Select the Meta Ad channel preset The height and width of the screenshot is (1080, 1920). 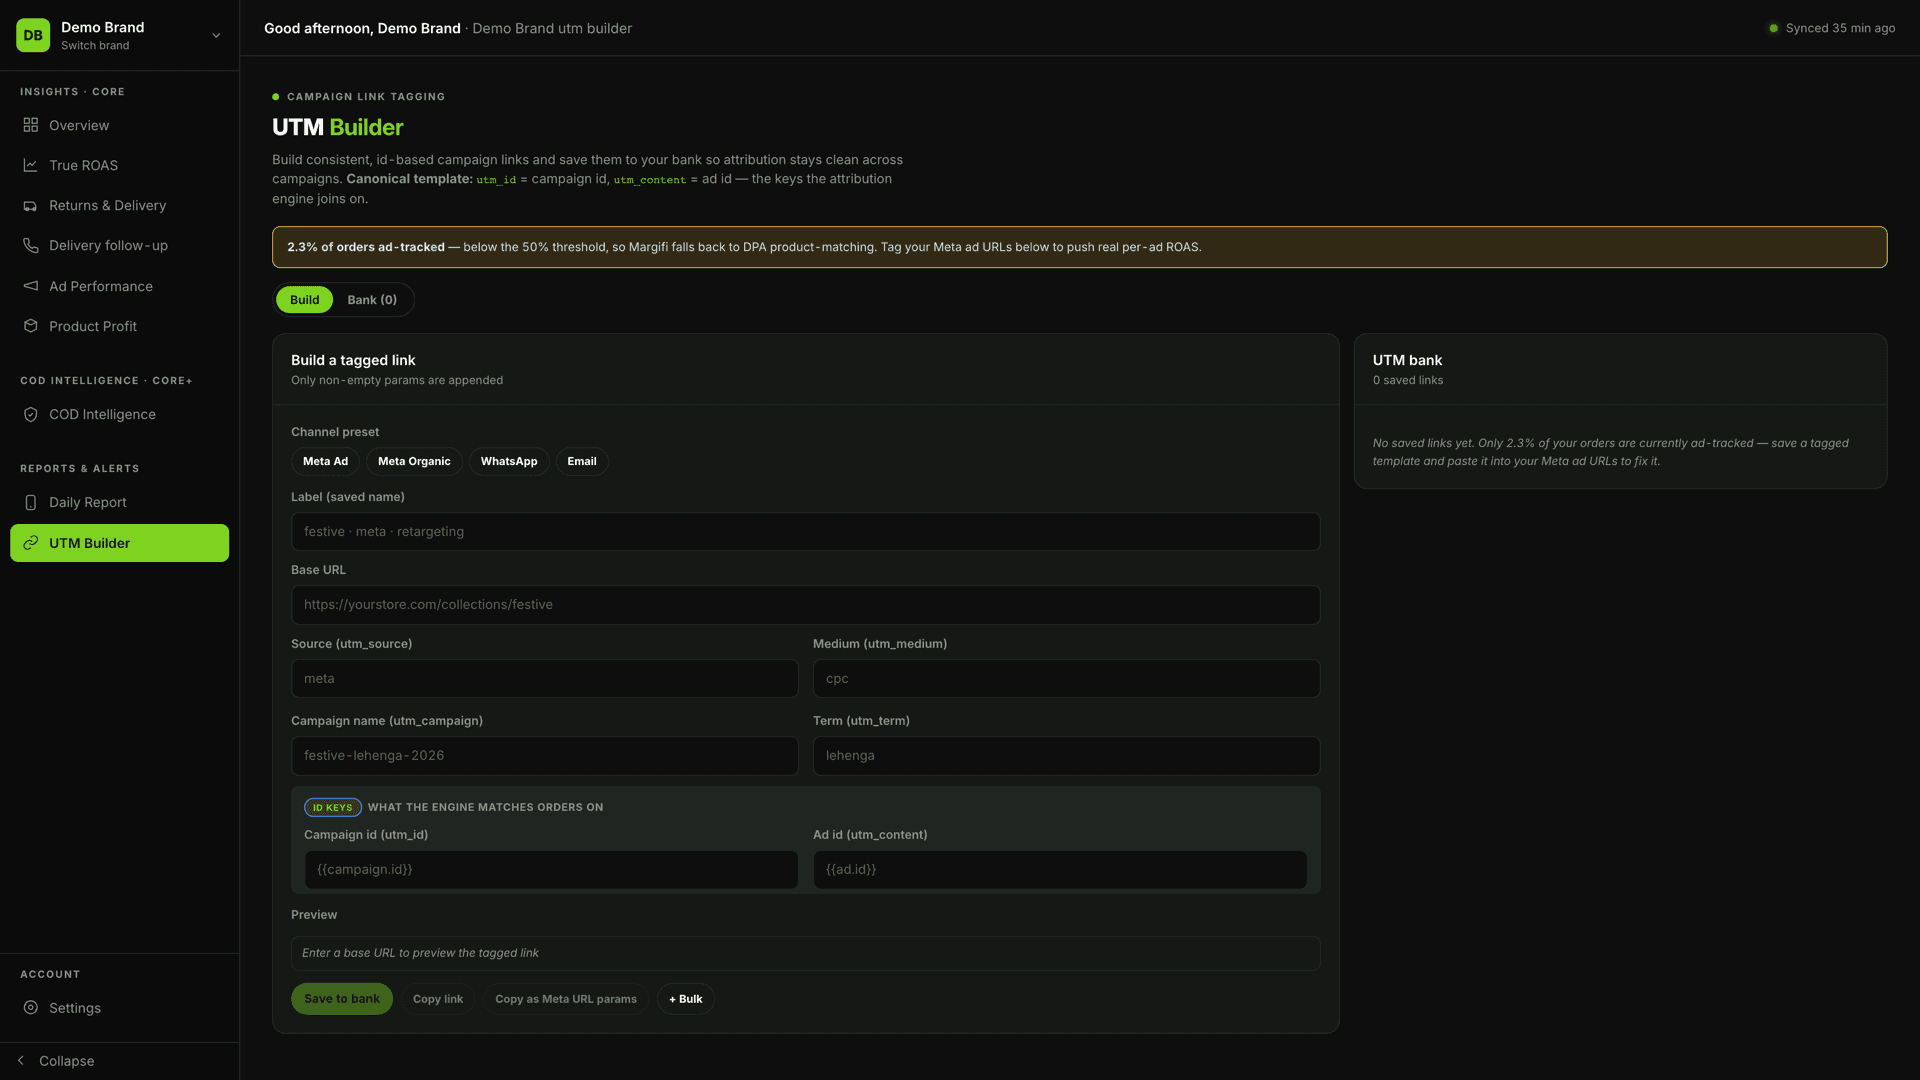click(x=325, y=461)
